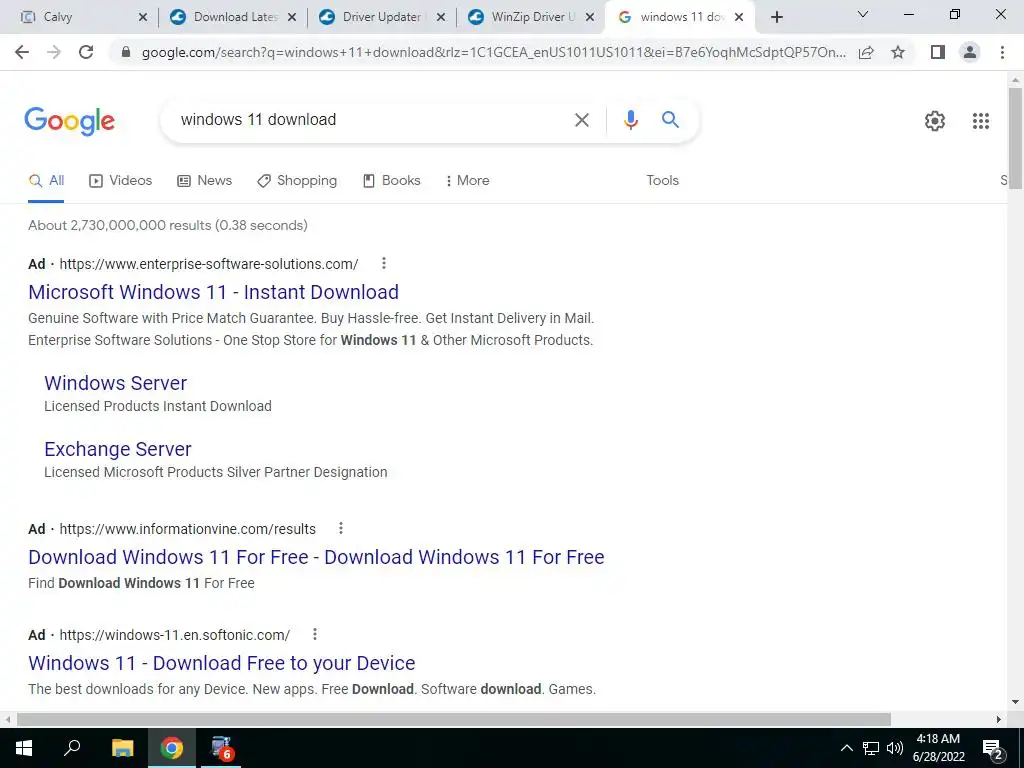This screenshot has width=1024, height=768.
Task: Open options for the enterprise-software-solutions ad
Action: coord(384,263)
